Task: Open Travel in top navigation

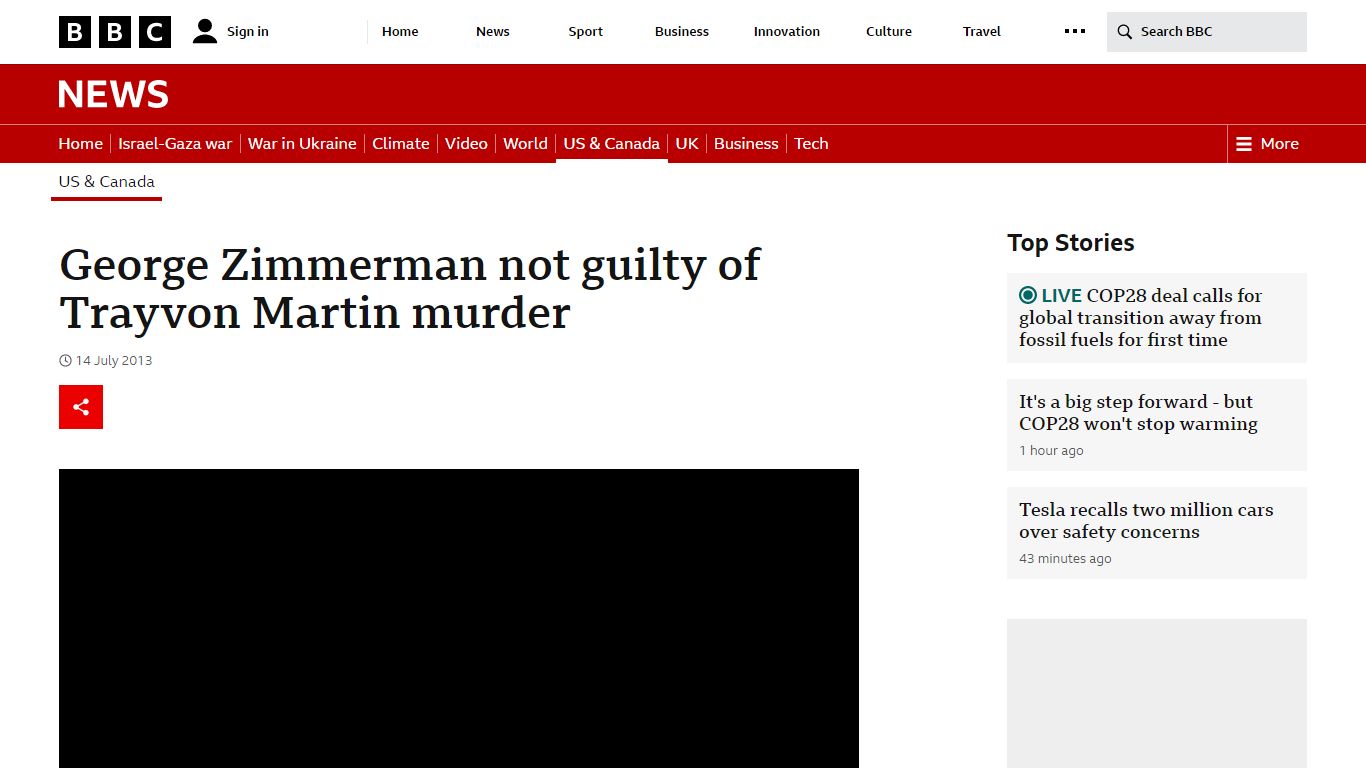Action: coord(982,31)
